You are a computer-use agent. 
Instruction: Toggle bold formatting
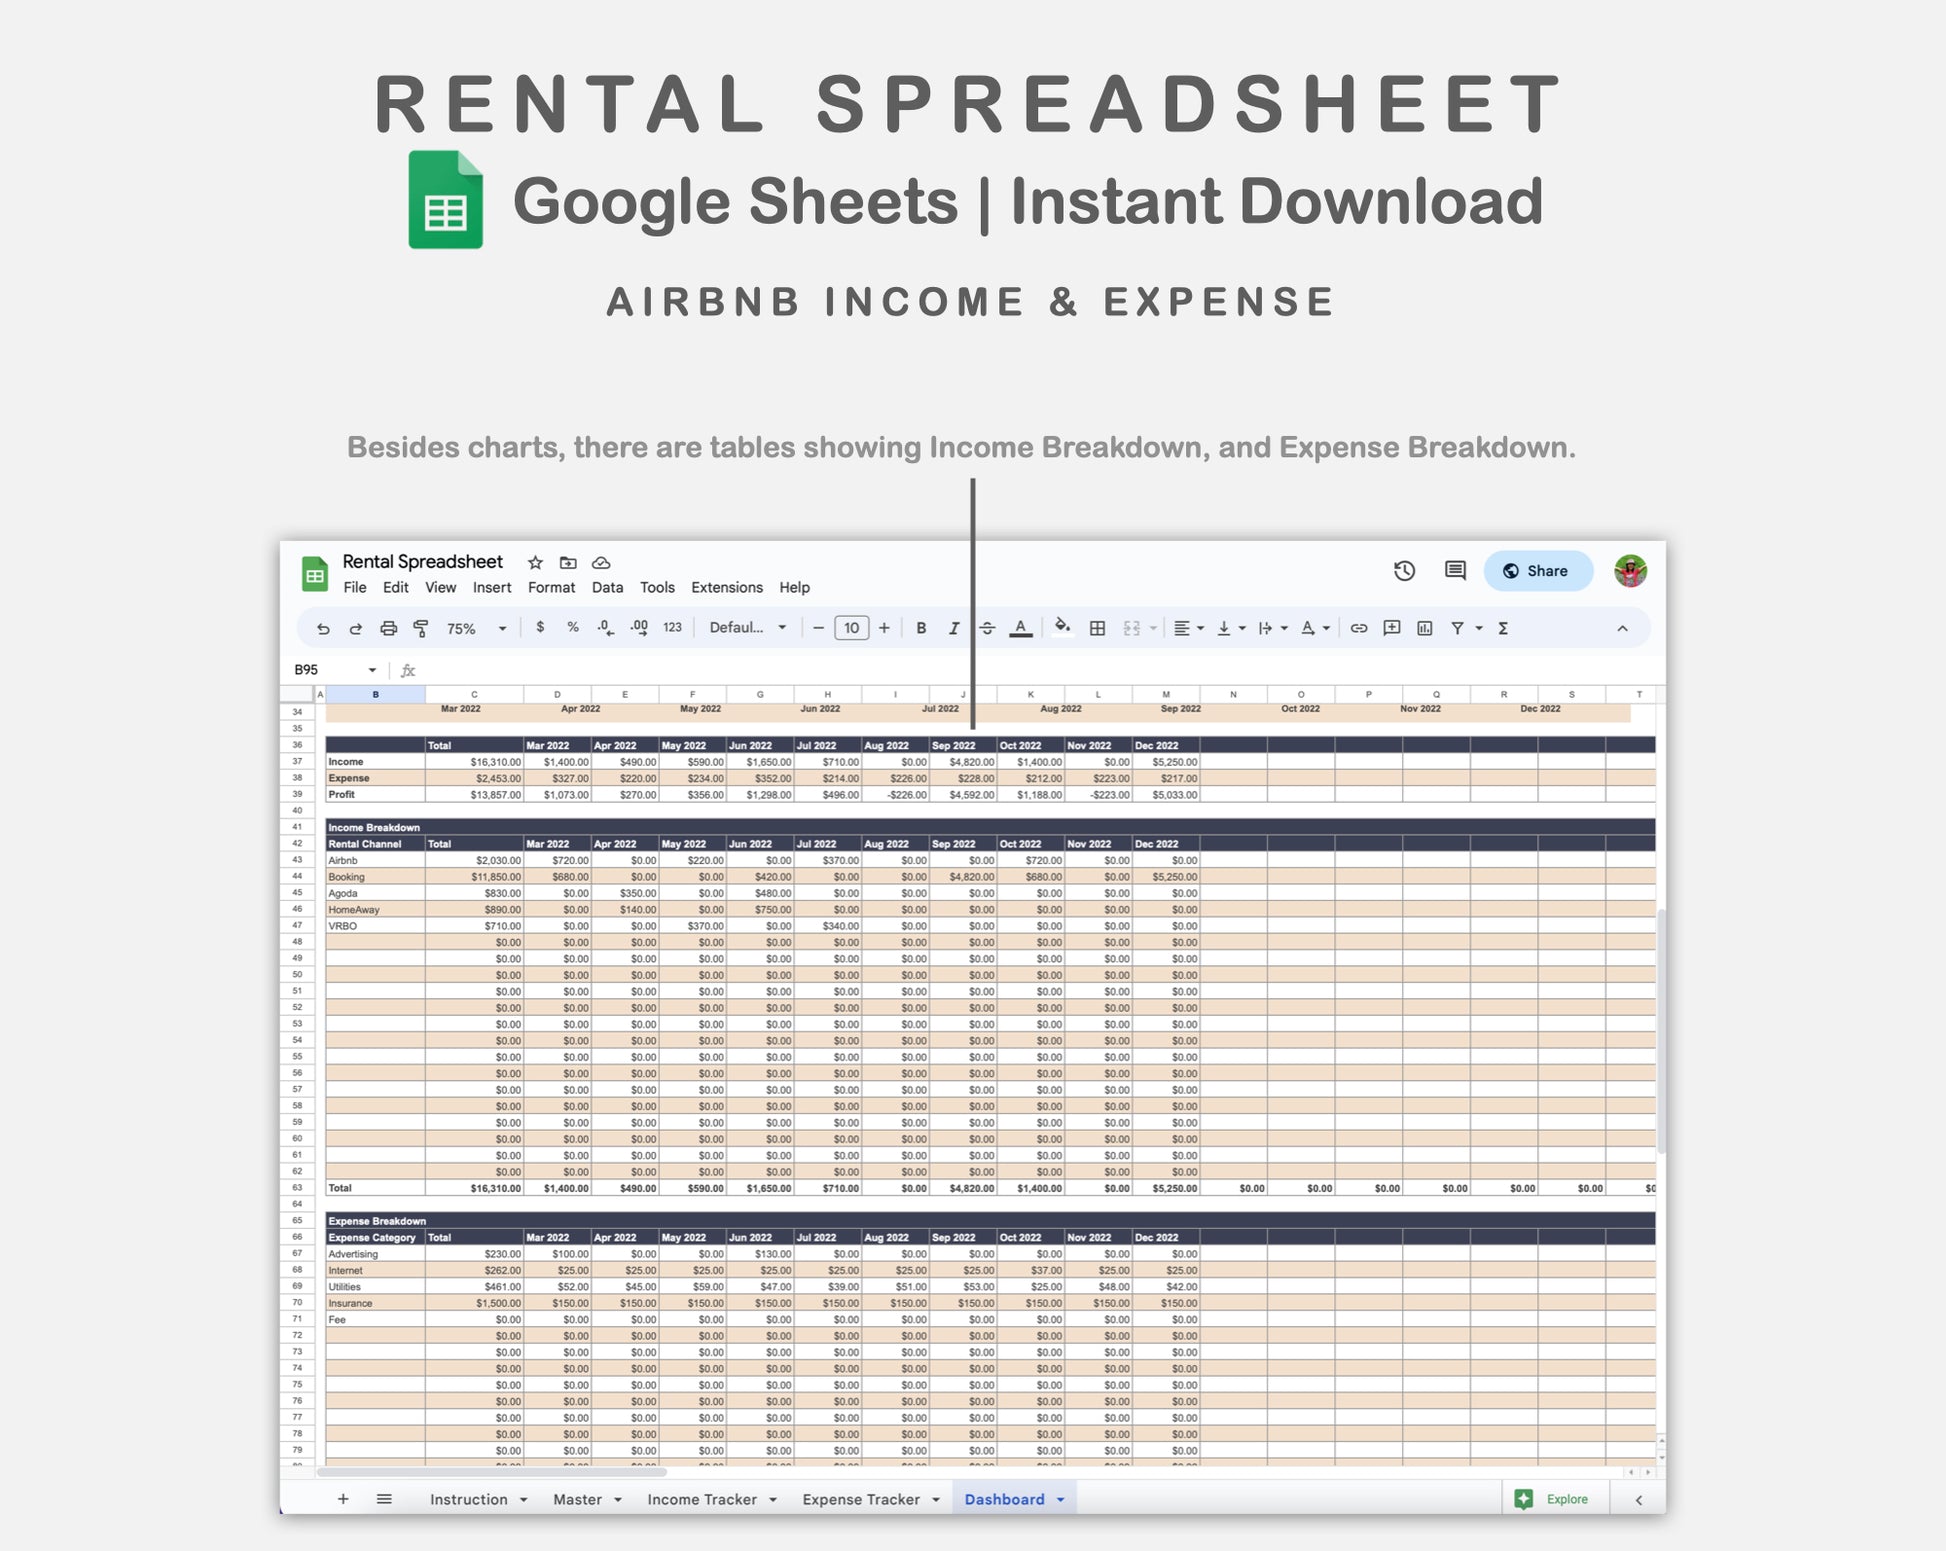921,629
